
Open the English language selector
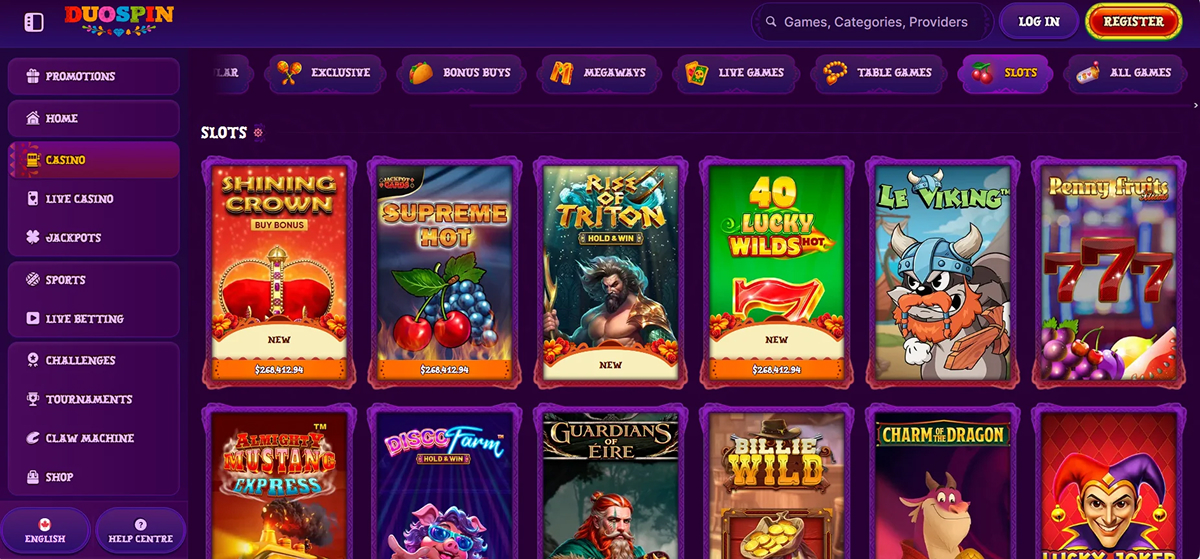tap(45, 531)
